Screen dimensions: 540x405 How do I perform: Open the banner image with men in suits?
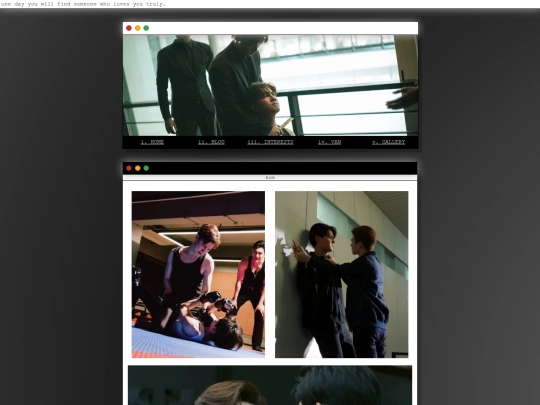270,85
